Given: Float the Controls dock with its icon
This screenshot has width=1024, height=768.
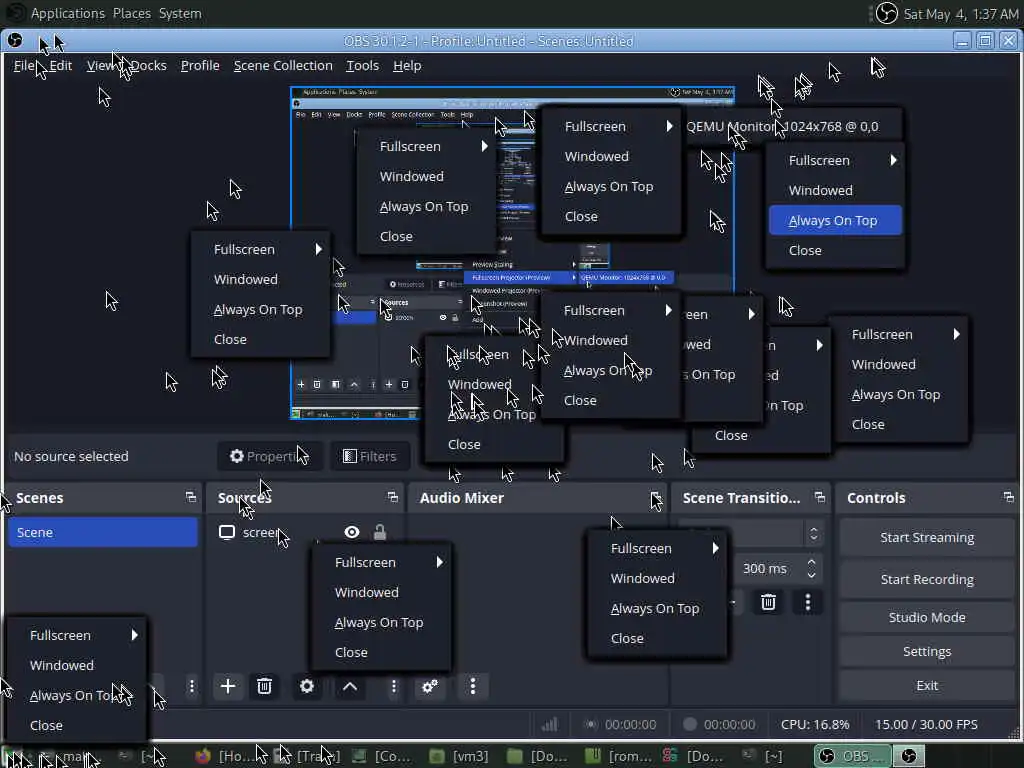Looking at the screenshot, I should [1008, 497].
